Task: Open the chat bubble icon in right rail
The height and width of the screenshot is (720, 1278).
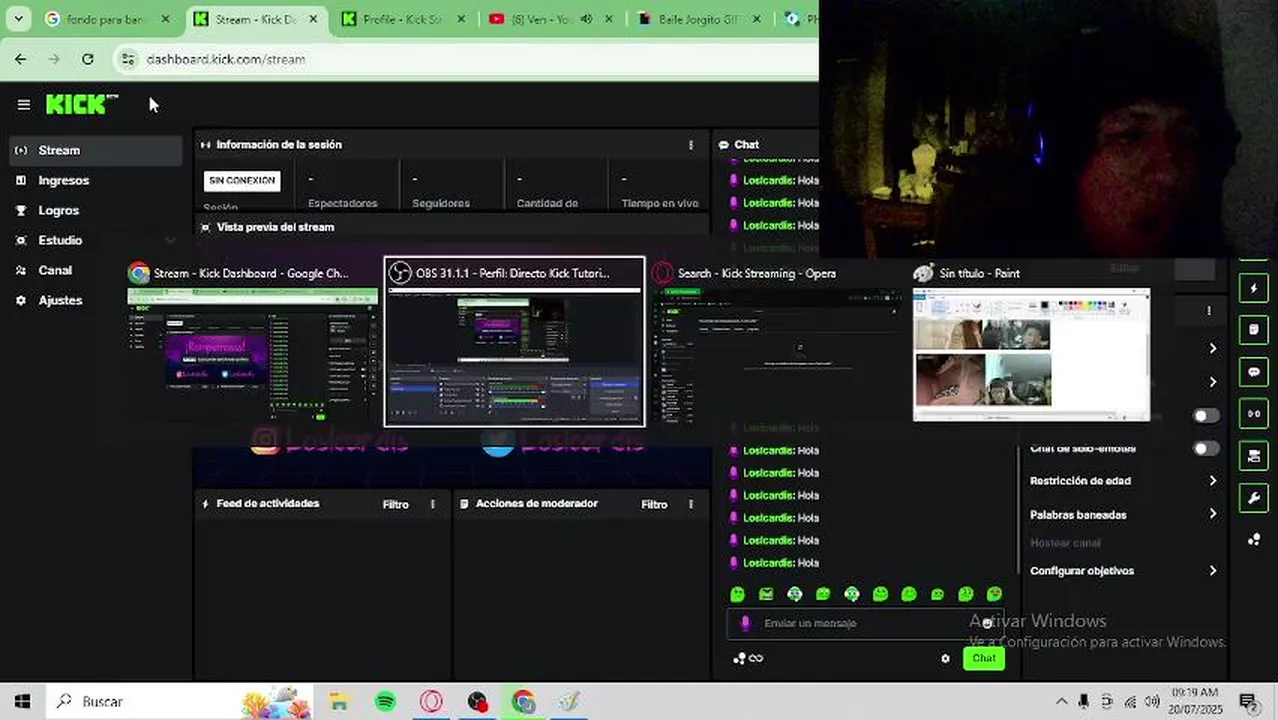Action: (1253, 372)
